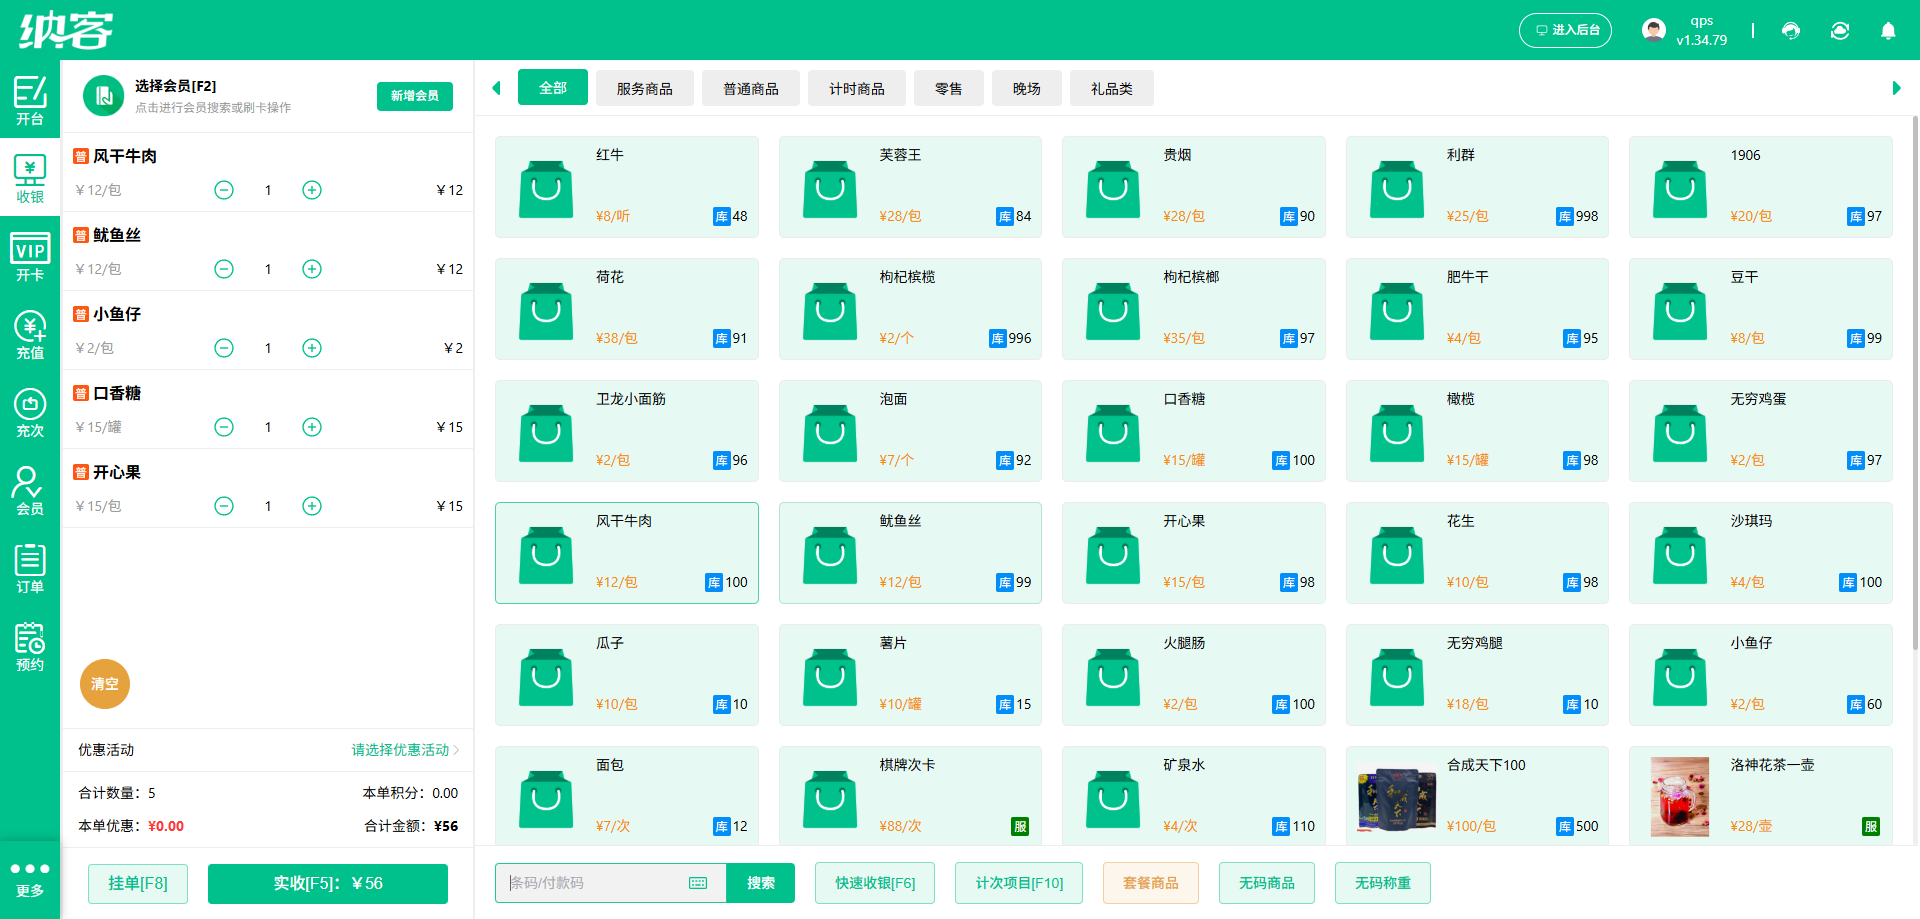Open the 开台 sidebar icon
1920x919 pixels.
click(x=30, y=100)
